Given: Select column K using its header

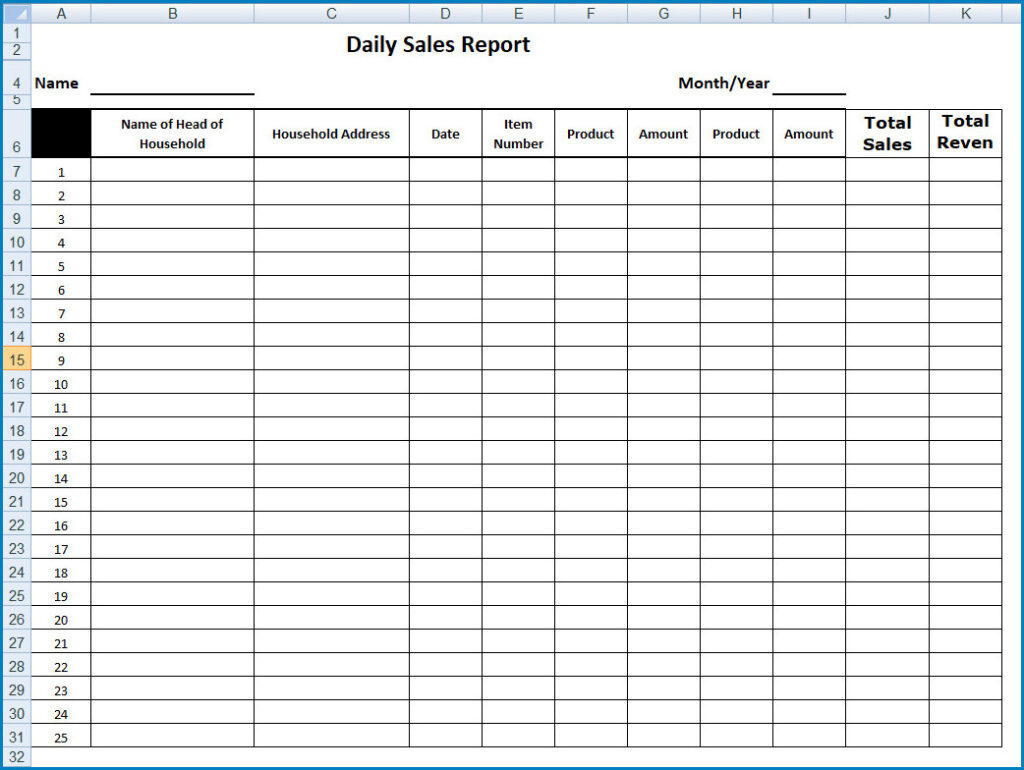Looking at the screenshot, I should 966,13.
